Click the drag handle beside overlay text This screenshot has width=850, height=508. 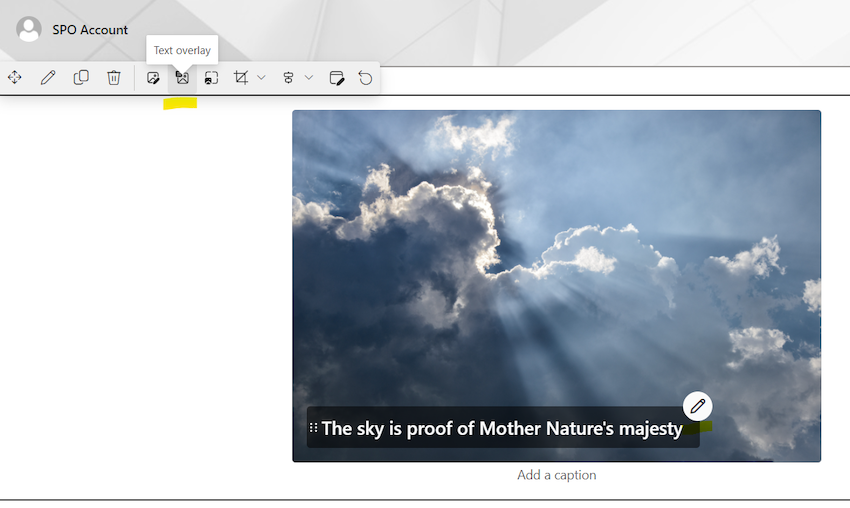(x=313, y=428)
